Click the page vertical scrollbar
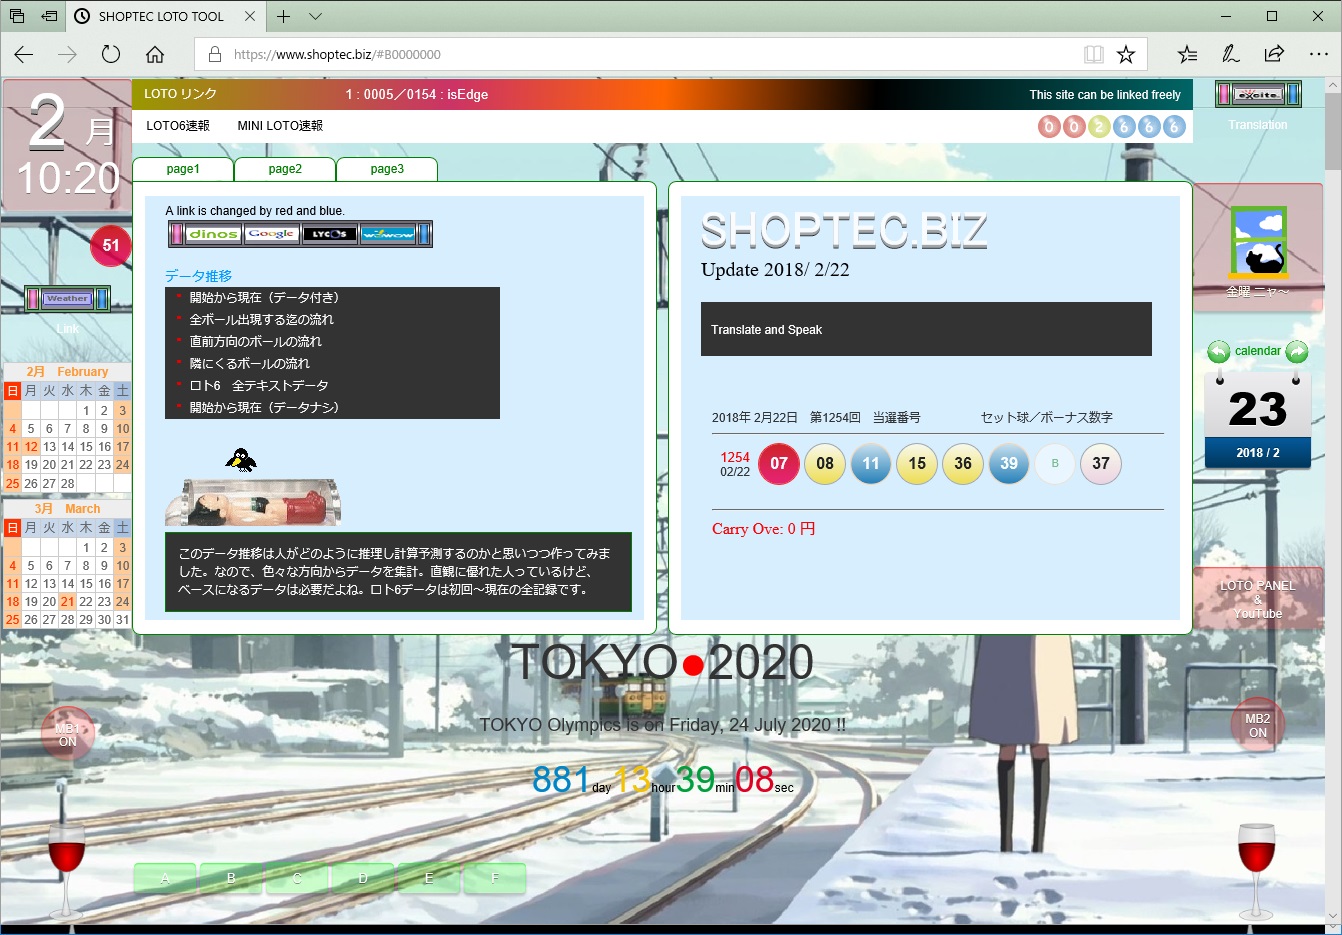 pyautogui.click(x=1332, y=500)
